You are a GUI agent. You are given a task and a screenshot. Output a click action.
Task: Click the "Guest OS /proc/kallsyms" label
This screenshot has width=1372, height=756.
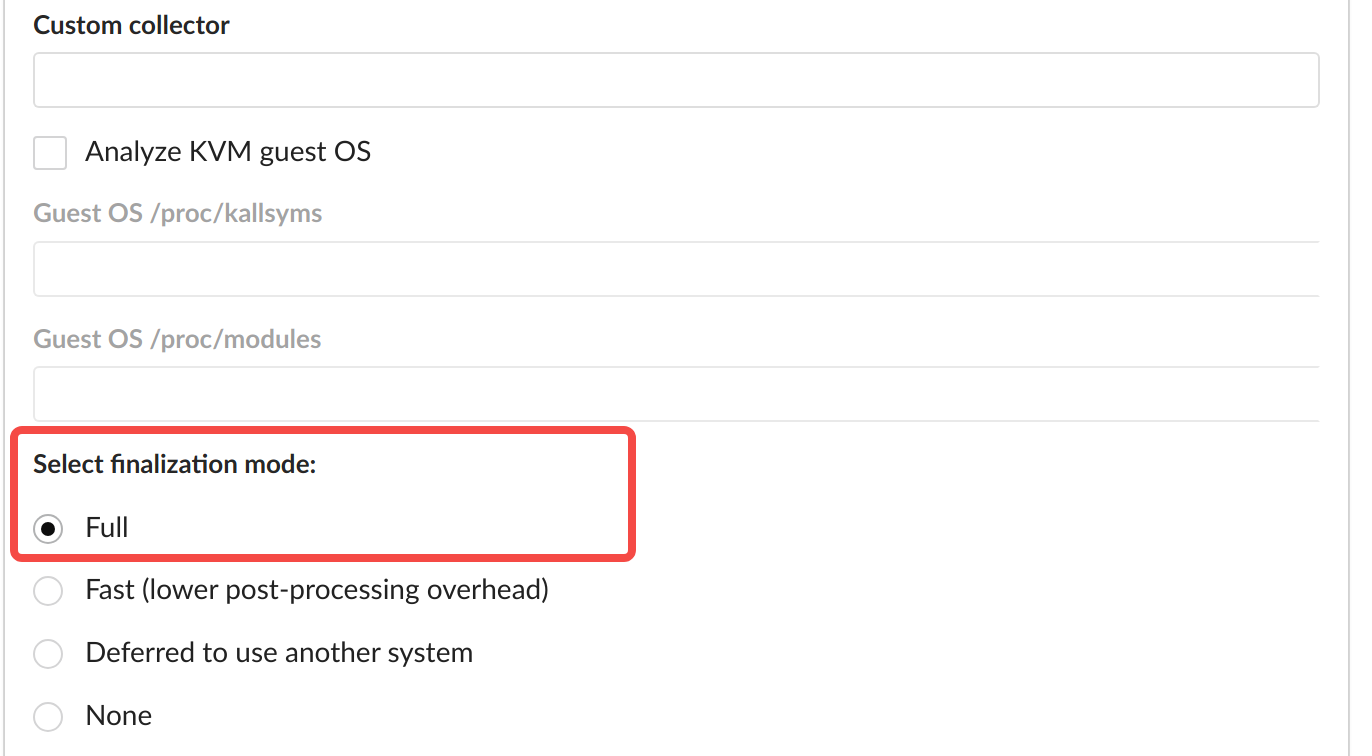coord(177,213)
